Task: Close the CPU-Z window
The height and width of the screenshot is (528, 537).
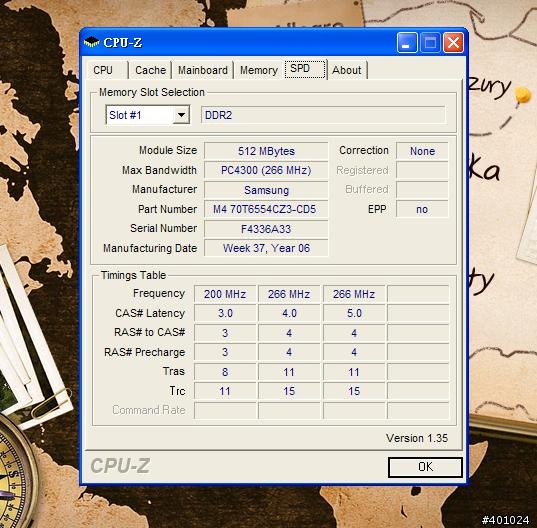Action: tap(453, 43)
